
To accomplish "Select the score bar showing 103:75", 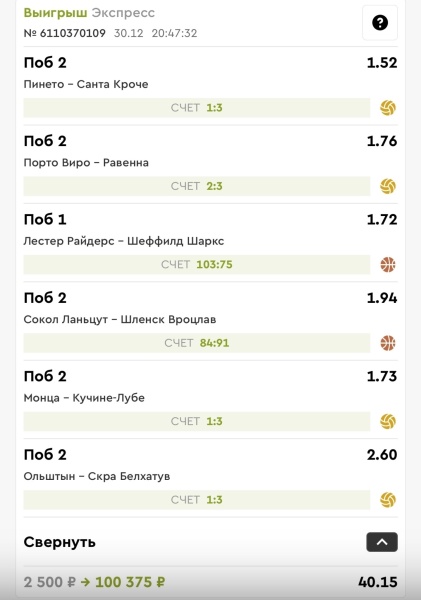I will click(197, 265).
